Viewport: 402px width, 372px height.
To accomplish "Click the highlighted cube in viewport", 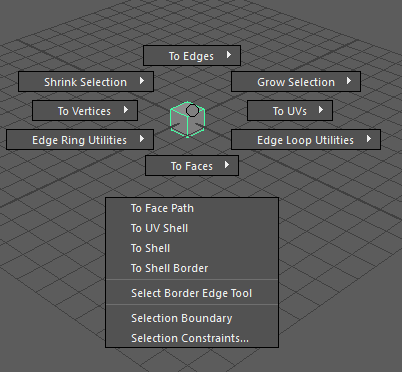I will [x=187, y=120].
